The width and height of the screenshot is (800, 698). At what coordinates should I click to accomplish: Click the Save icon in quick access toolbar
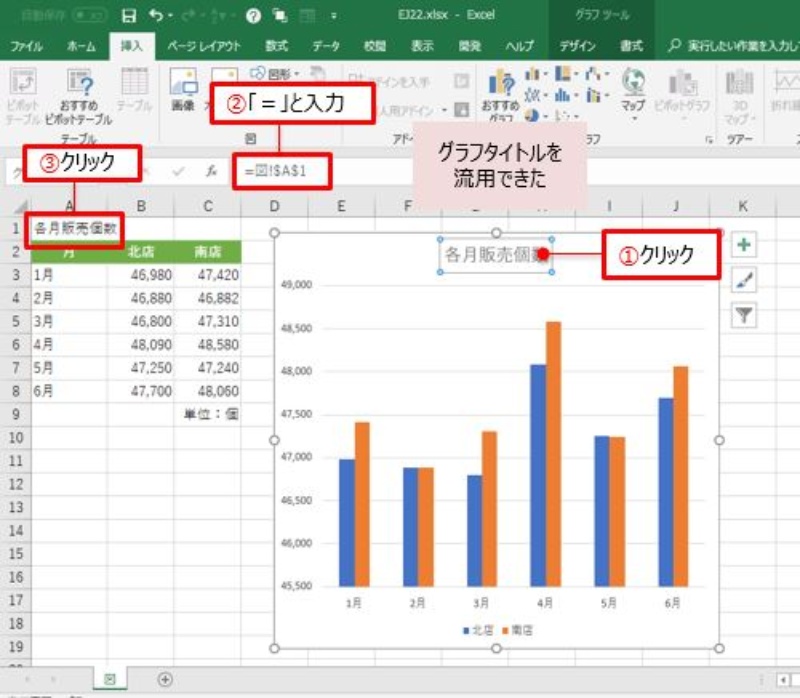128,16
